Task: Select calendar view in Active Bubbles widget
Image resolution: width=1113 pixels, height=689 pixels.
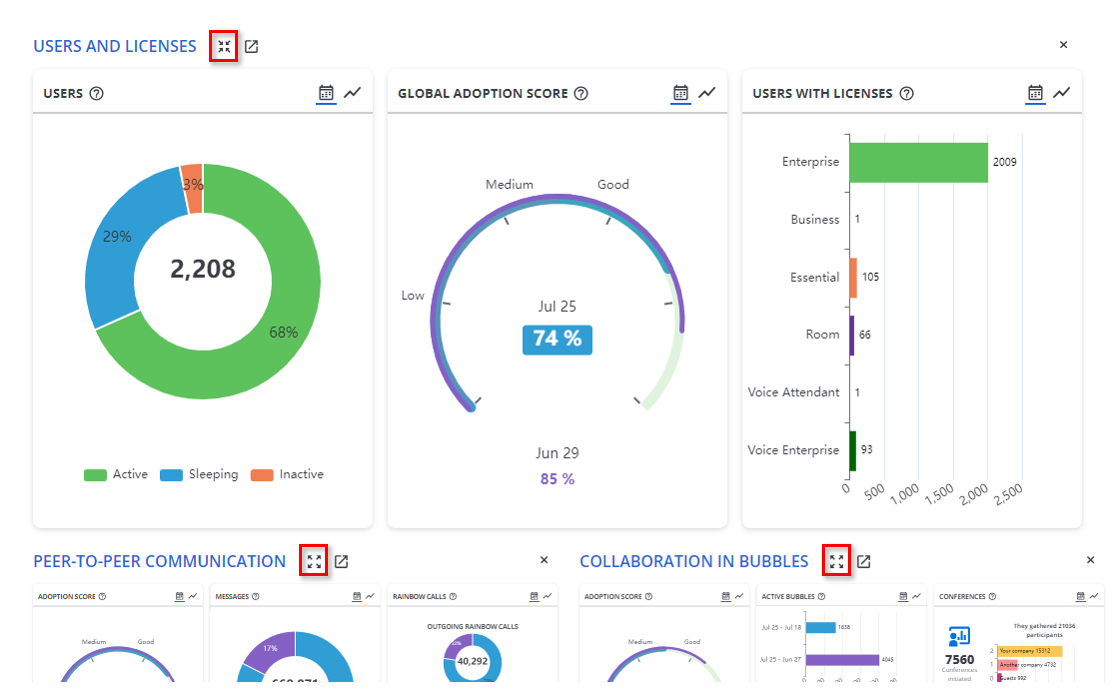Action: pos(903,597)
